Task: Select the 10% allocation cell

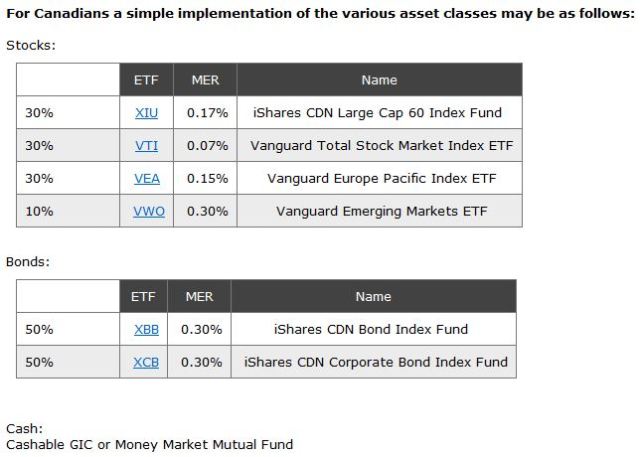Action: point(39,212)
